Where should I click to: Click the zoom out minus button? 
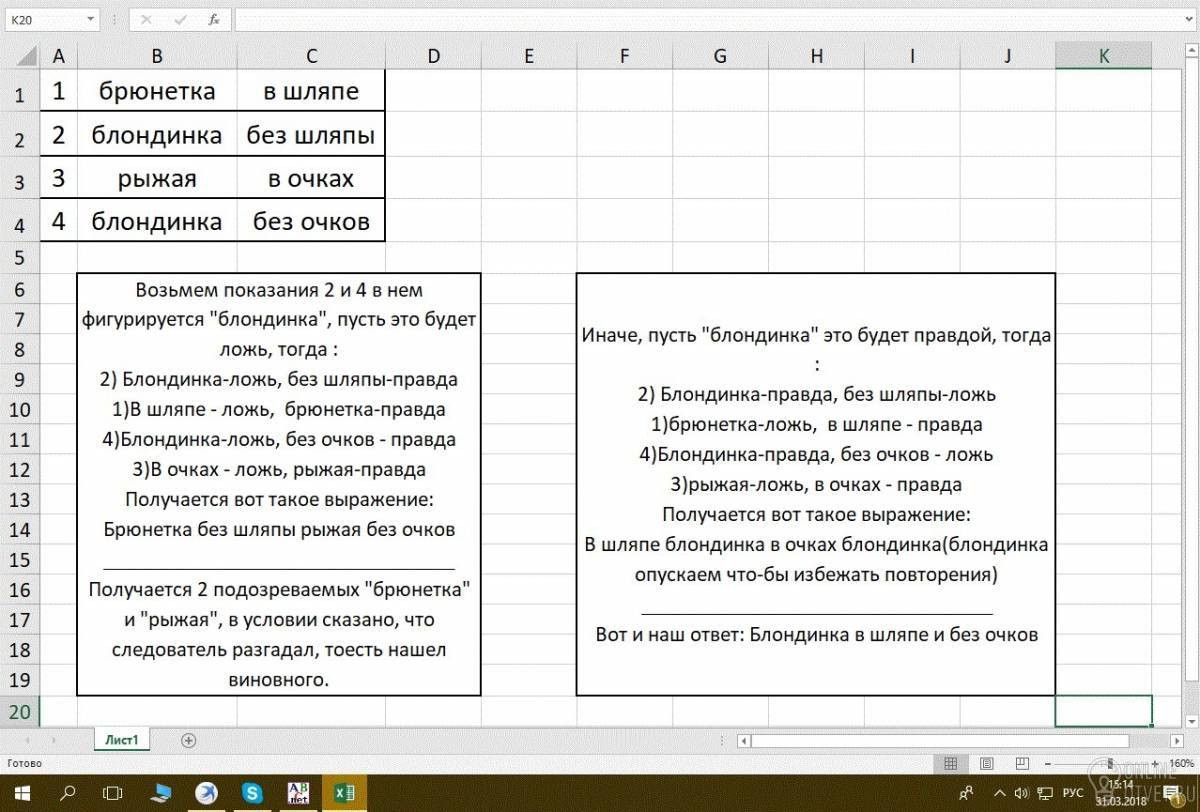1048,764
